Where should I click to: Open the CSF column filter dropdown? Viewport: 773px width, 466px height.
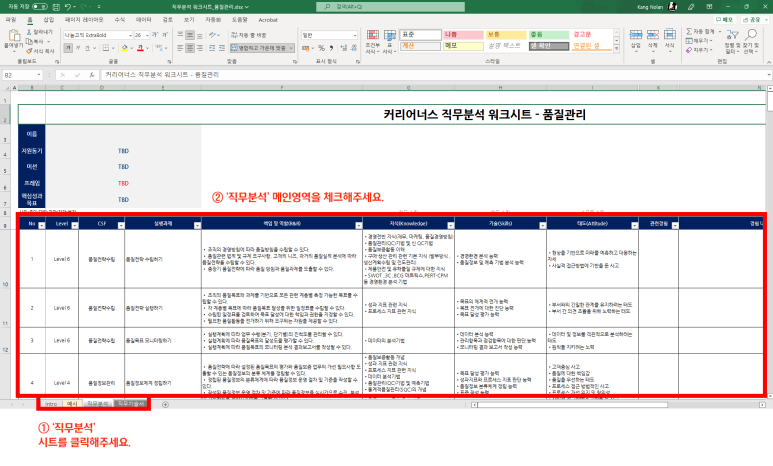click(x=121, y=225)
